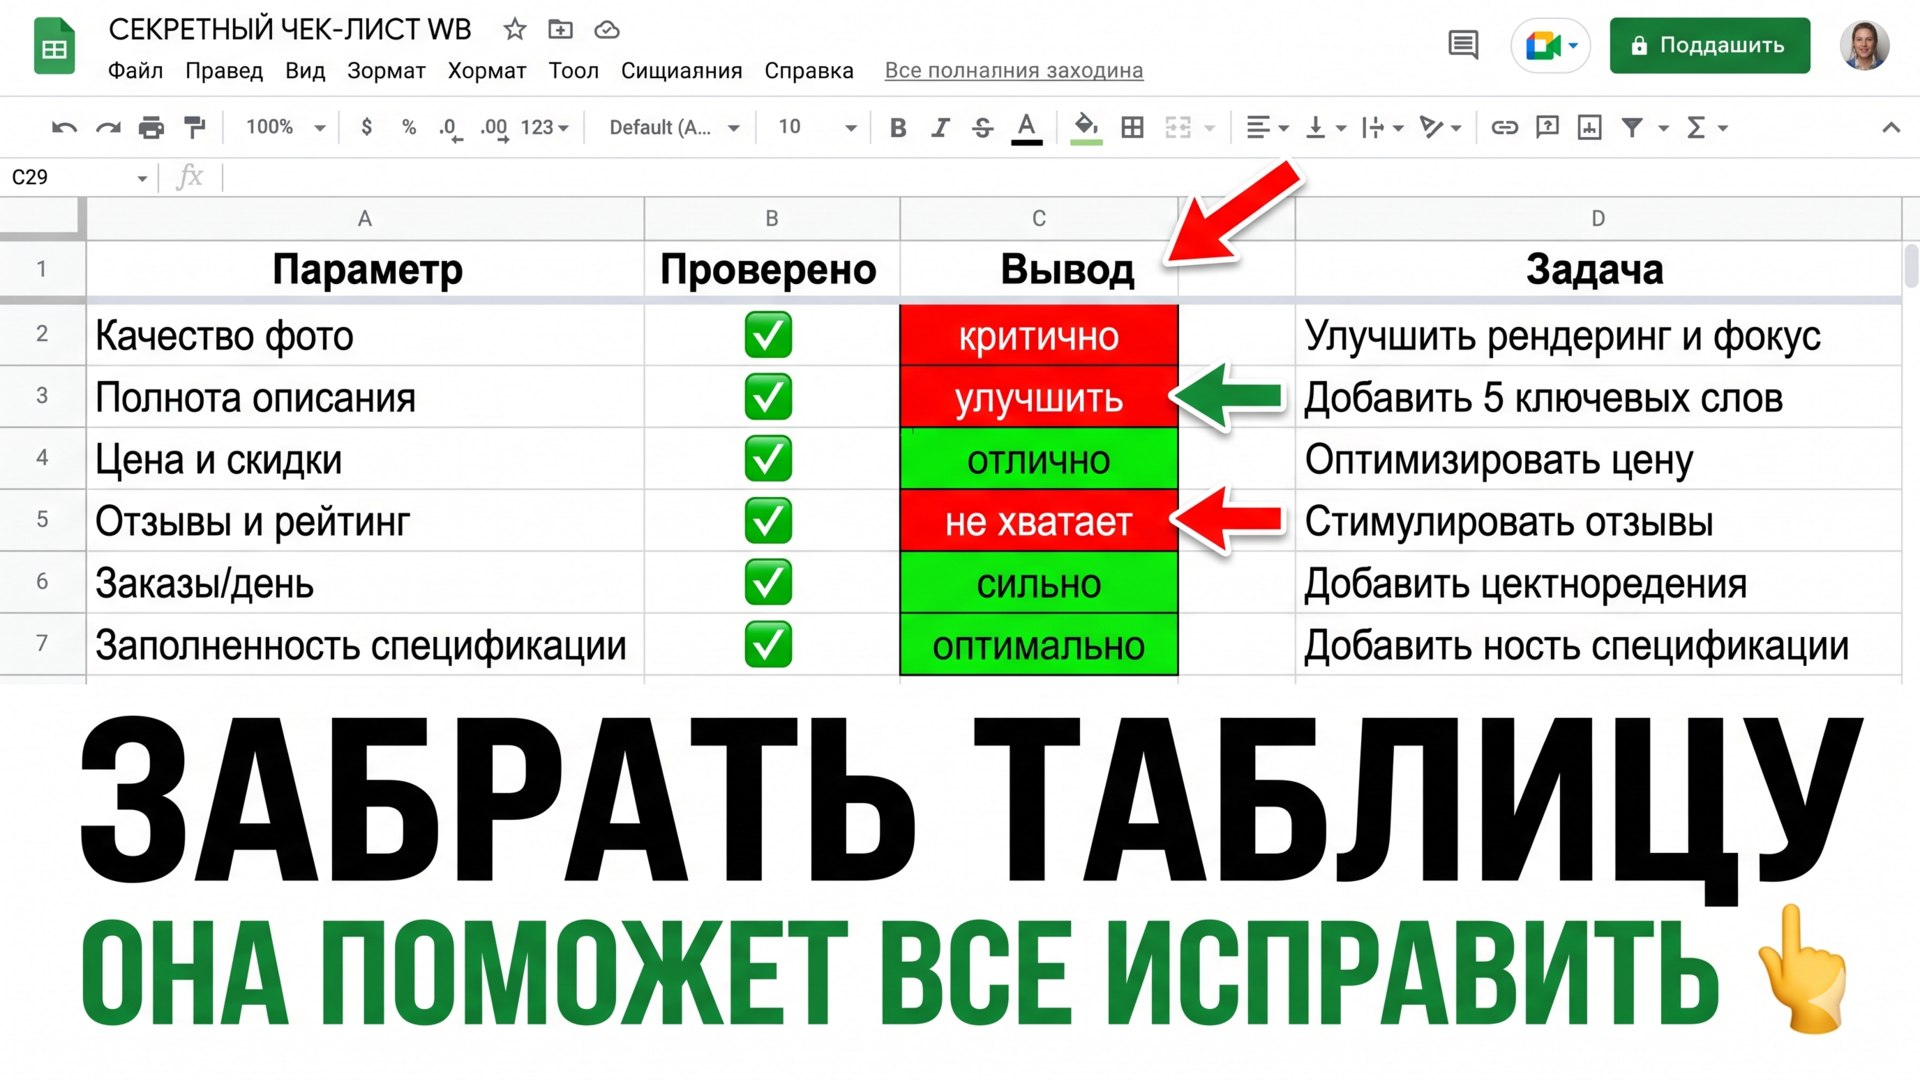Image resolution: width=1920 pixels, height=1080 pixels.
Task: Open the Default font dropdown
Action: pos(675,127)
